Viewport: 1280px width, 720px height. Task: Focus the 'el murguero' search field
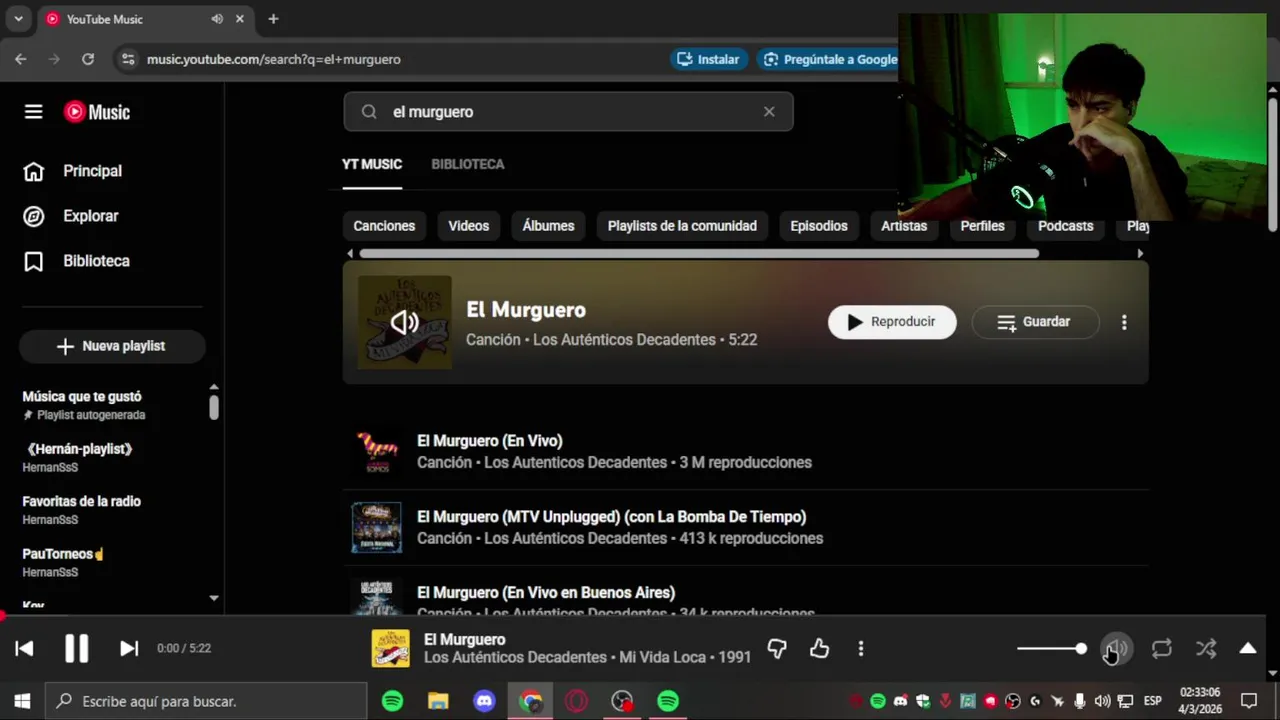(x=568, y=112)
